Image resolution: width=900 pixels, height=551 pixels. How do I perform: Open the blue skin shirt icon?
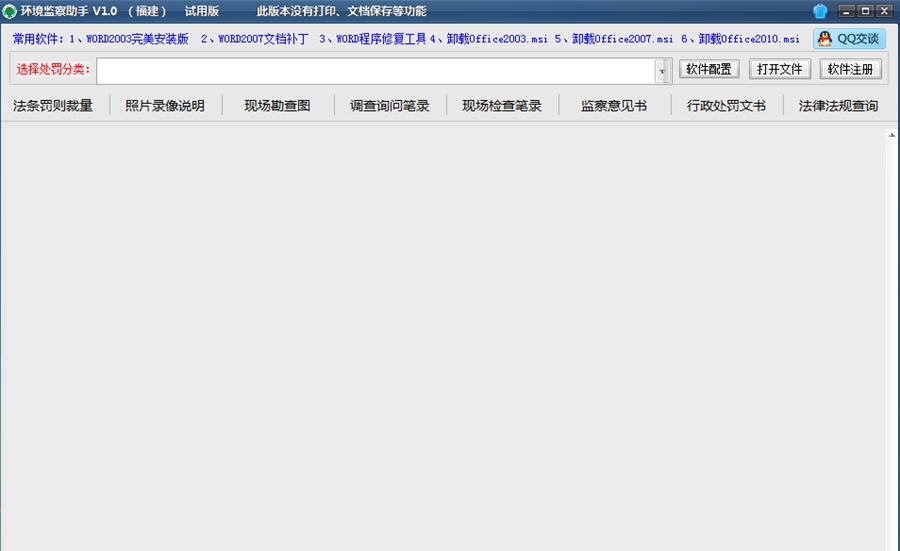pyautogui.click(x=820, y=11)
